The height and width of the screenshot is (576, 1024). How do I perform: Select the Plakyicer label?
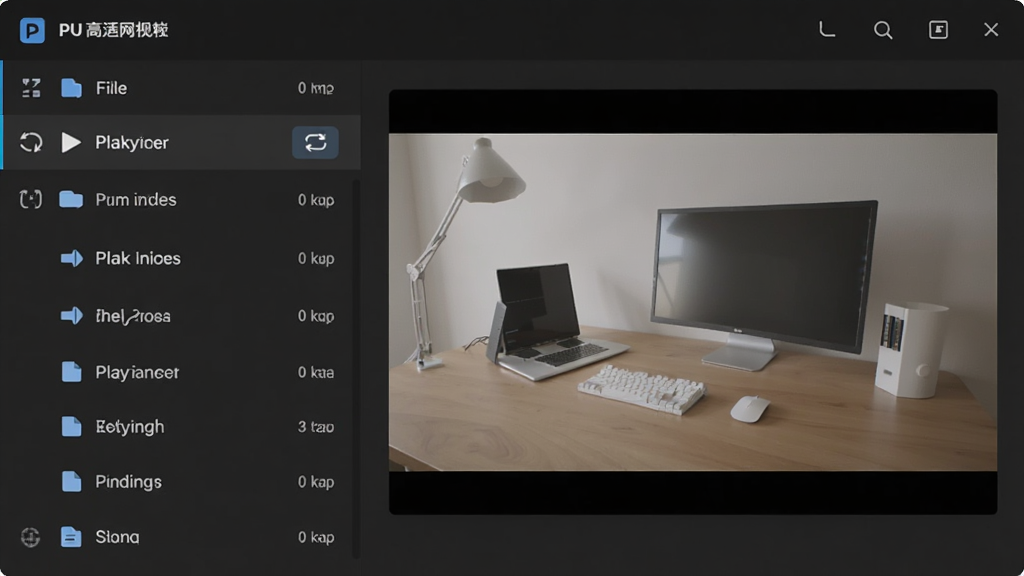coord(132,142)
